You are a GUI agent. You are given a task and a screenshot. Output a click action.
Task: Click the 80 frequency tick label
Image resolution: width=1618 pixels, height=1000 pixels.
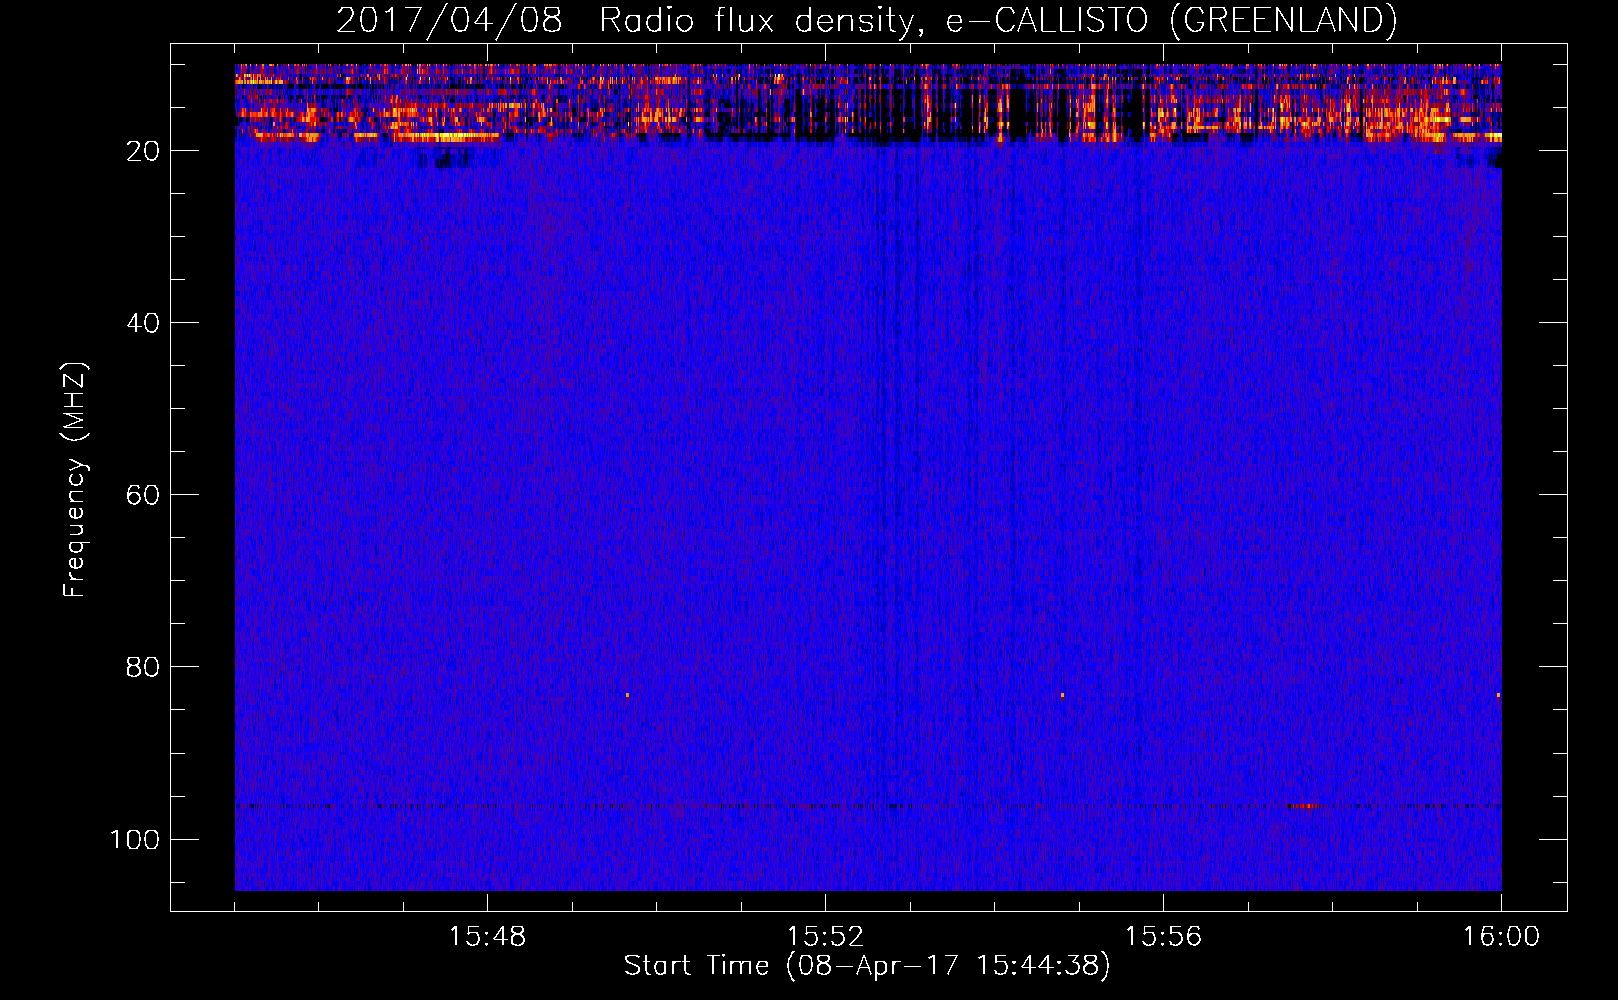click(143, 667)
